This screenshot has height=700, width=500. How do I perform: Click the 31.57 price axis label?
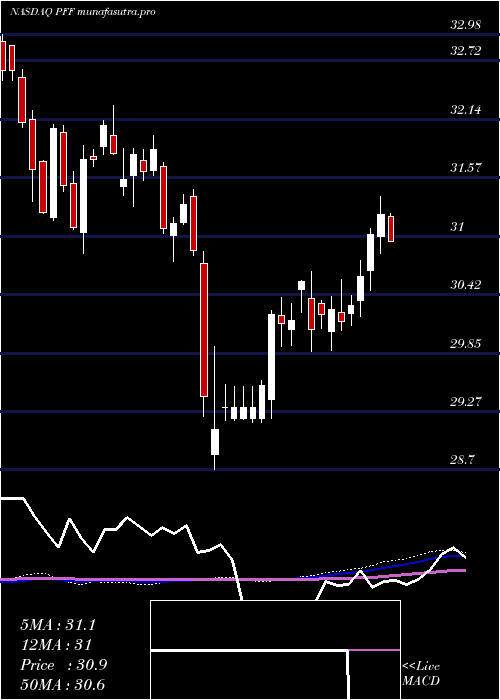pyautogui.click(x=466, y=168)
